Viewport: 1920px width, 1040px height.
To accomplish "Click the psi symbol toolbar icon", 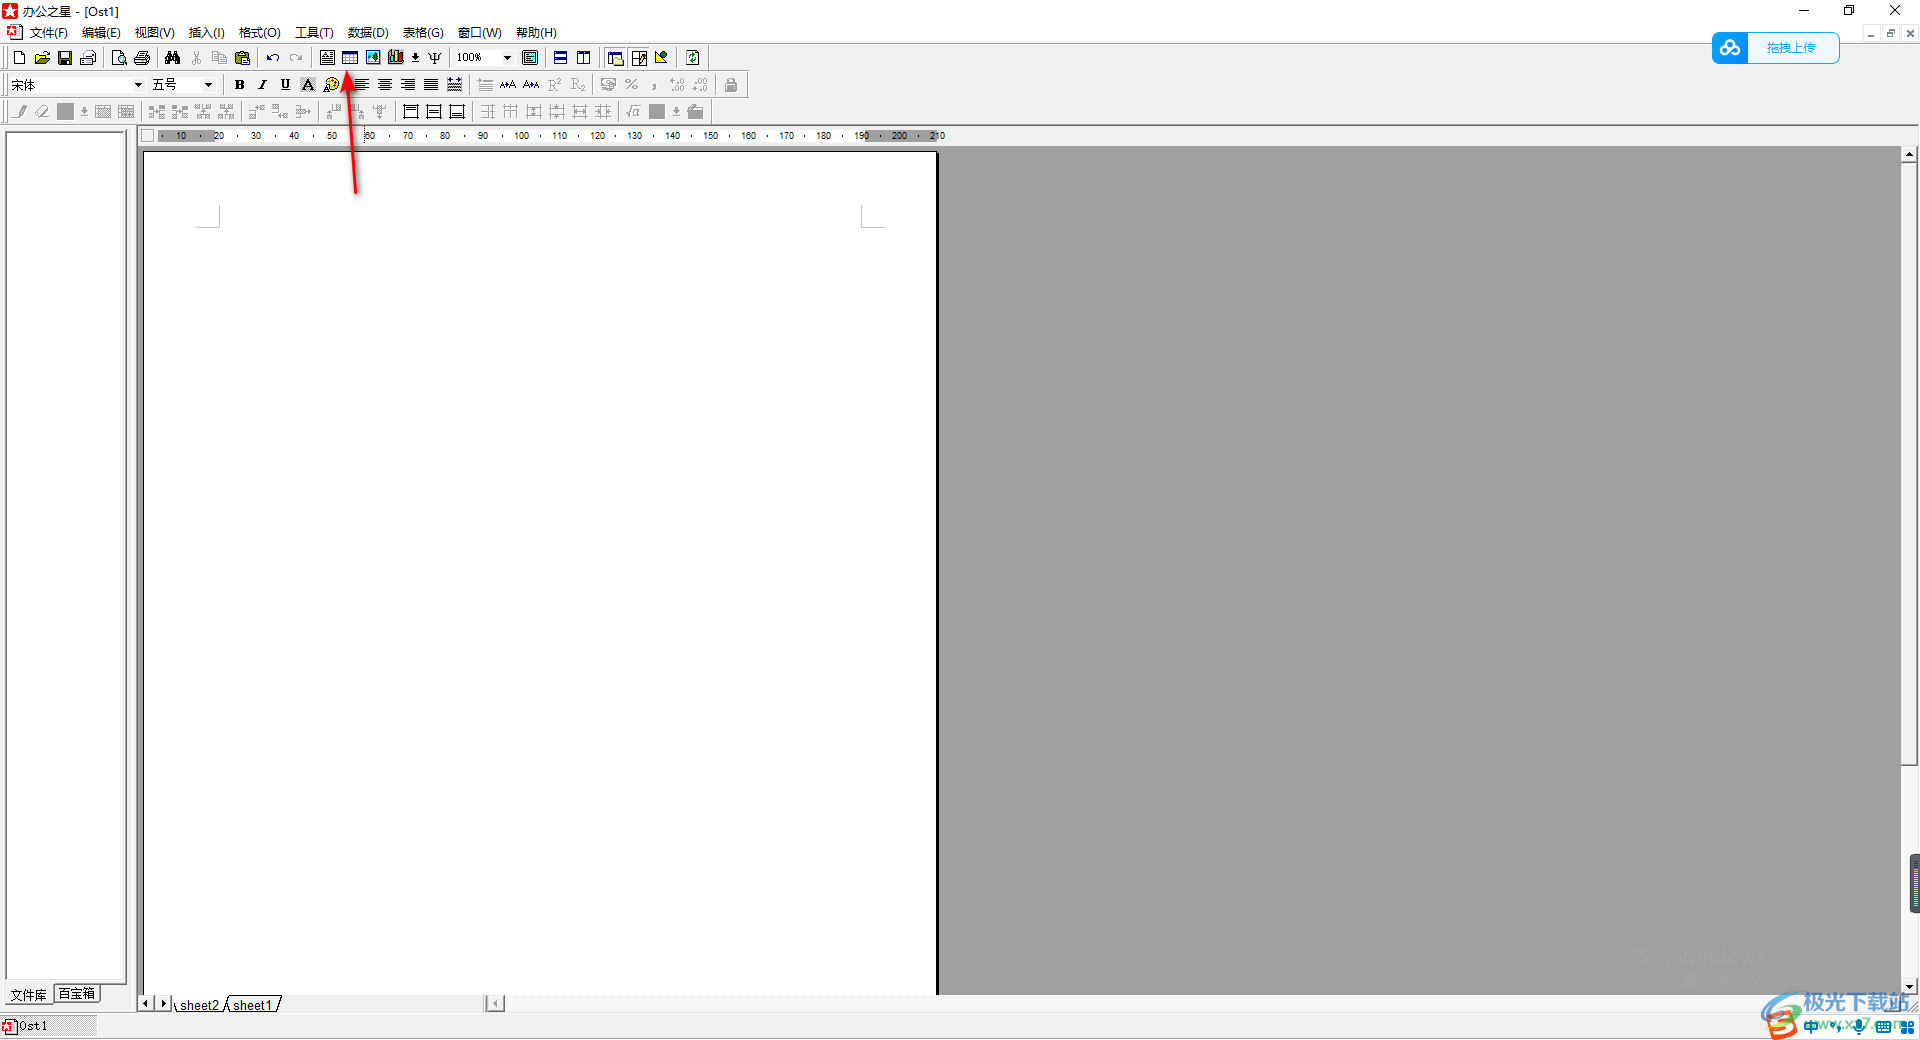I will pos(435,58).
